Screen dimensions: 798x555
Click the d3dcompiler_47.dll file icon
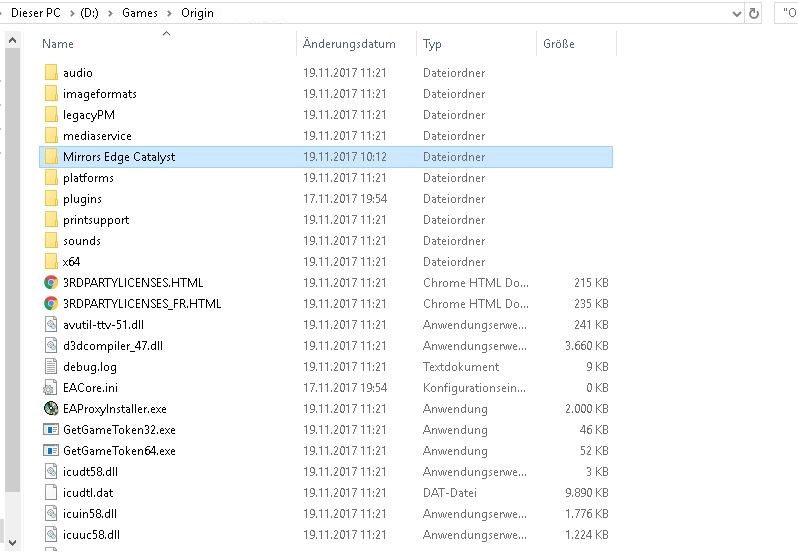tap(51, 345)
